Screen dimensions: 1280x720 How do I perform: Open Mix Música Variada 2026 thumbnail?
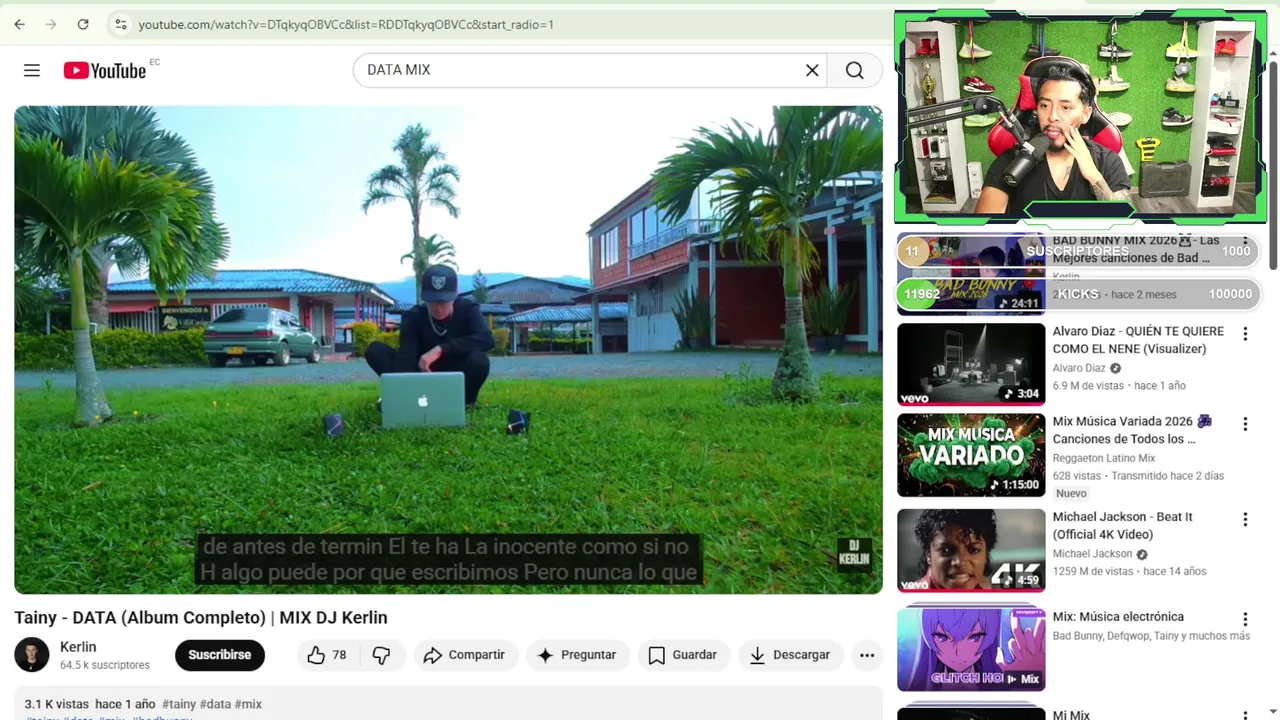pos(971,455)
